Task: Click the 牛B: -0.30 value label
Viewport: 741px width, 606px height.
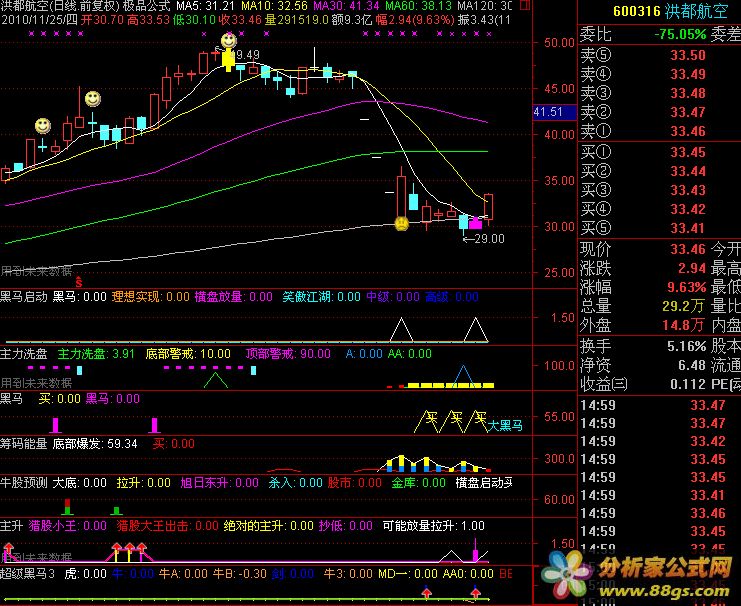Action: (240, 574)
